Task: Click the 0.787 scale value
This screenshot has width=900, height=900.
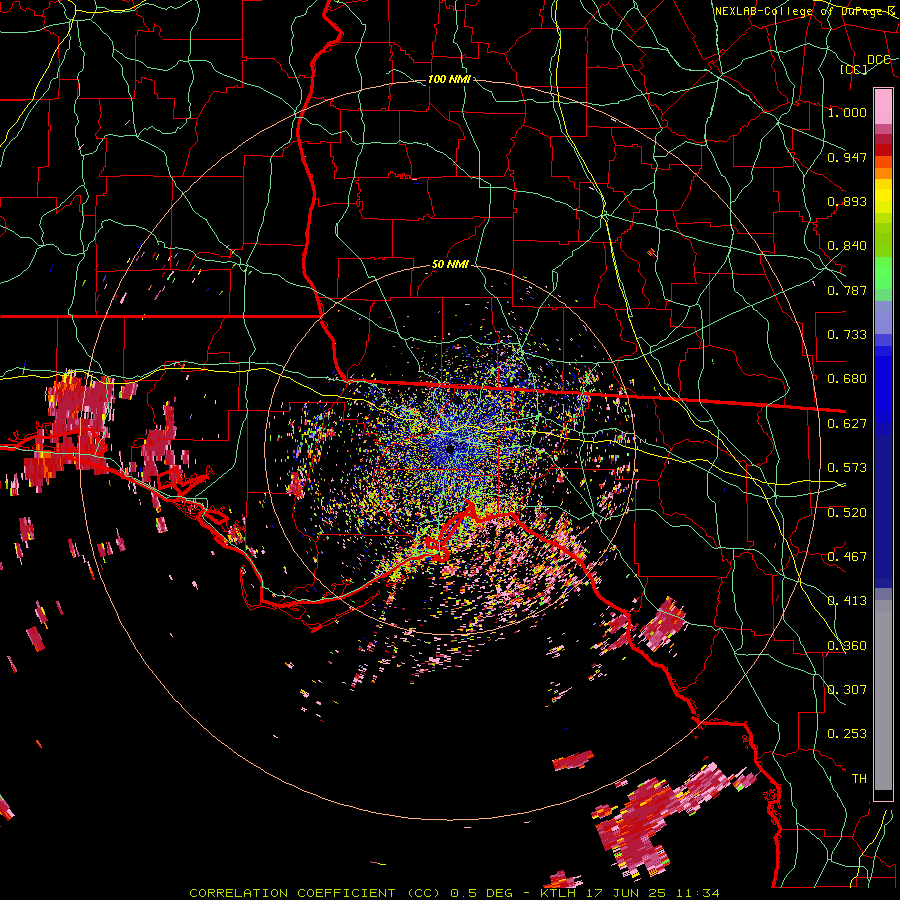Action: click(x=847, y=290)
